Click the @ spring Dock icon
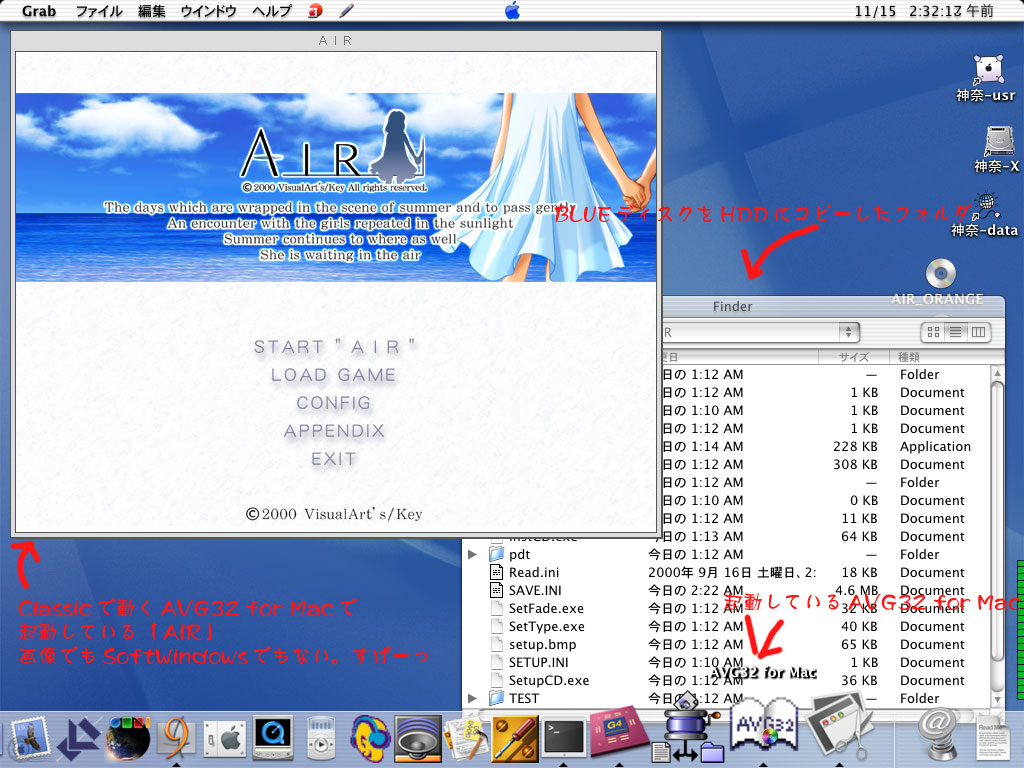Screen dimensions: 1024x768 click(x=938, y=734)
